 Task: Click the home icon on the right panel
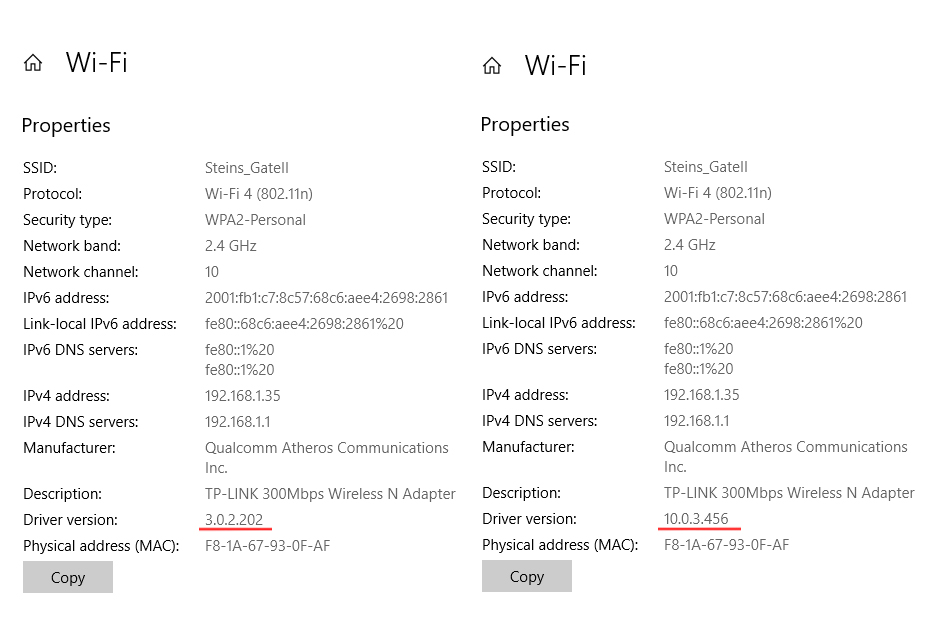[x=491, y=65]
